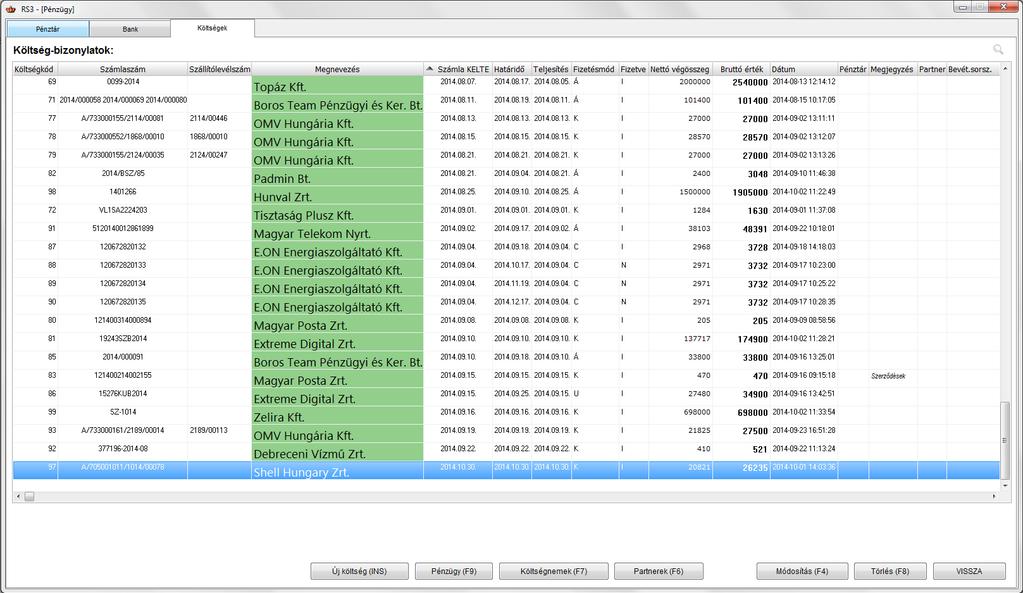Image resolution: width=1023 pixels, height=593 pixels.
Task: Click invoice number 2014/BSZ/85
Action: 123,174
